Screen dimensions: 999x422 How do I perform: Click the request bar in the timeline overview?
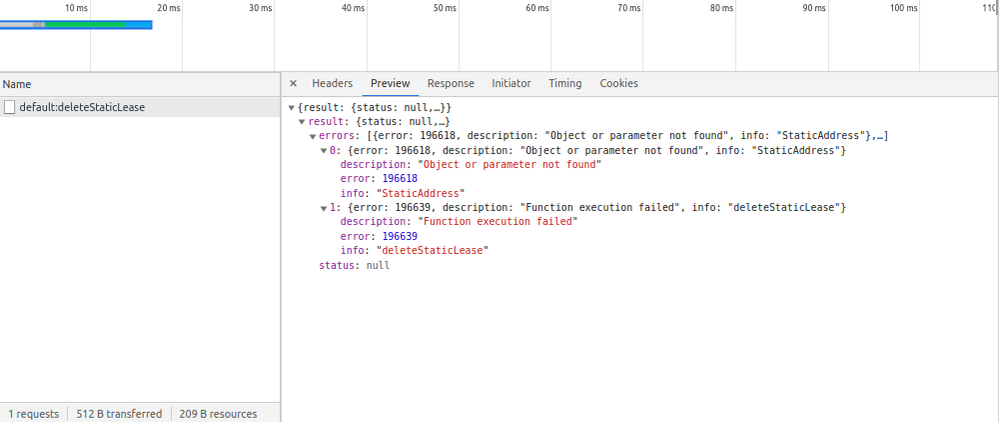click(x=76, y=25)
